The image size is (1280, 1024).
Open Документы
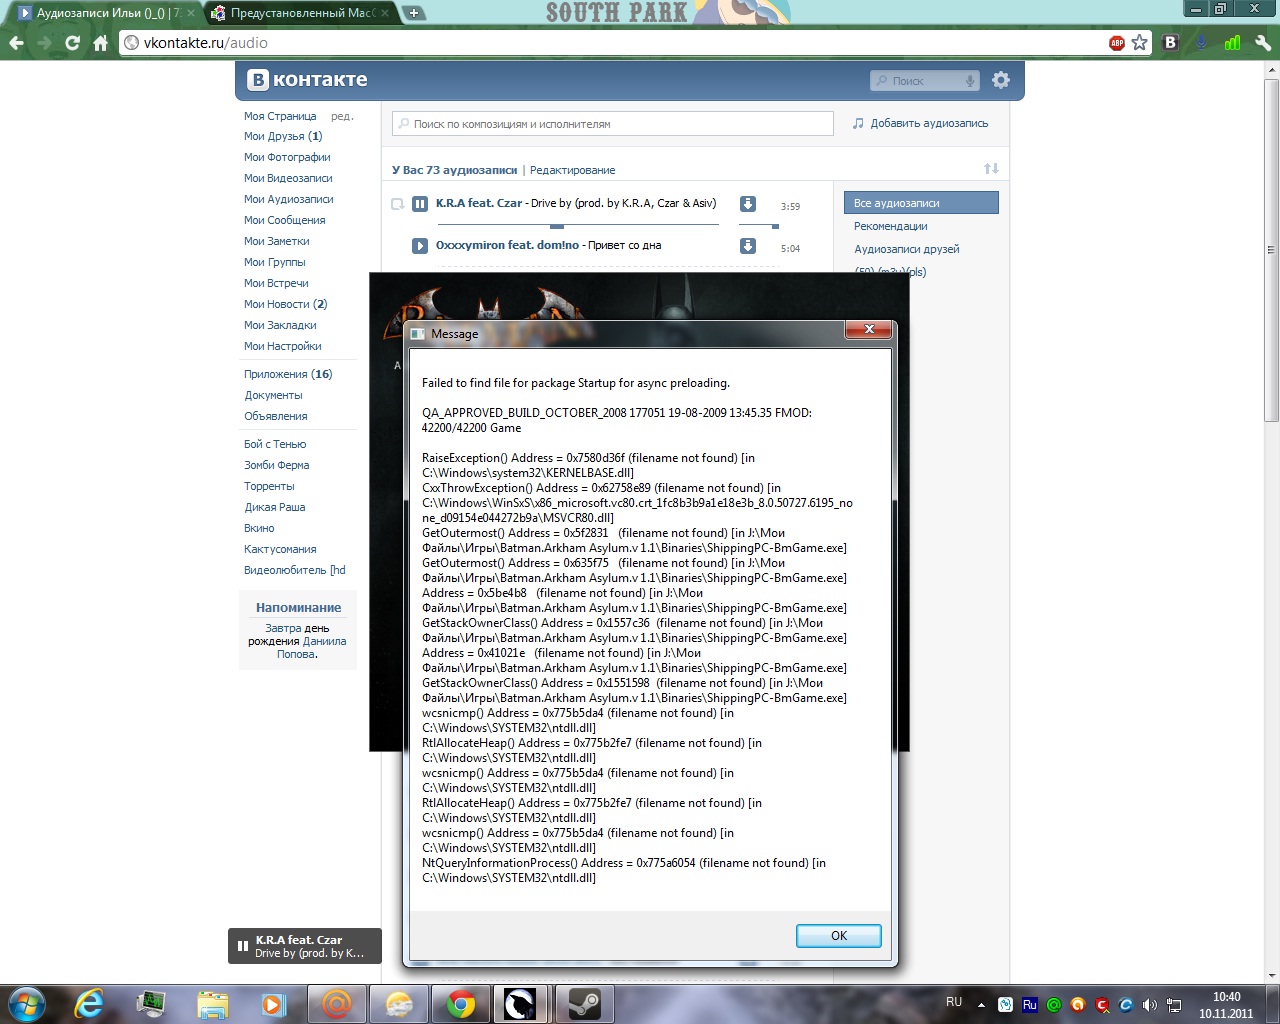(x=273, y=395)
